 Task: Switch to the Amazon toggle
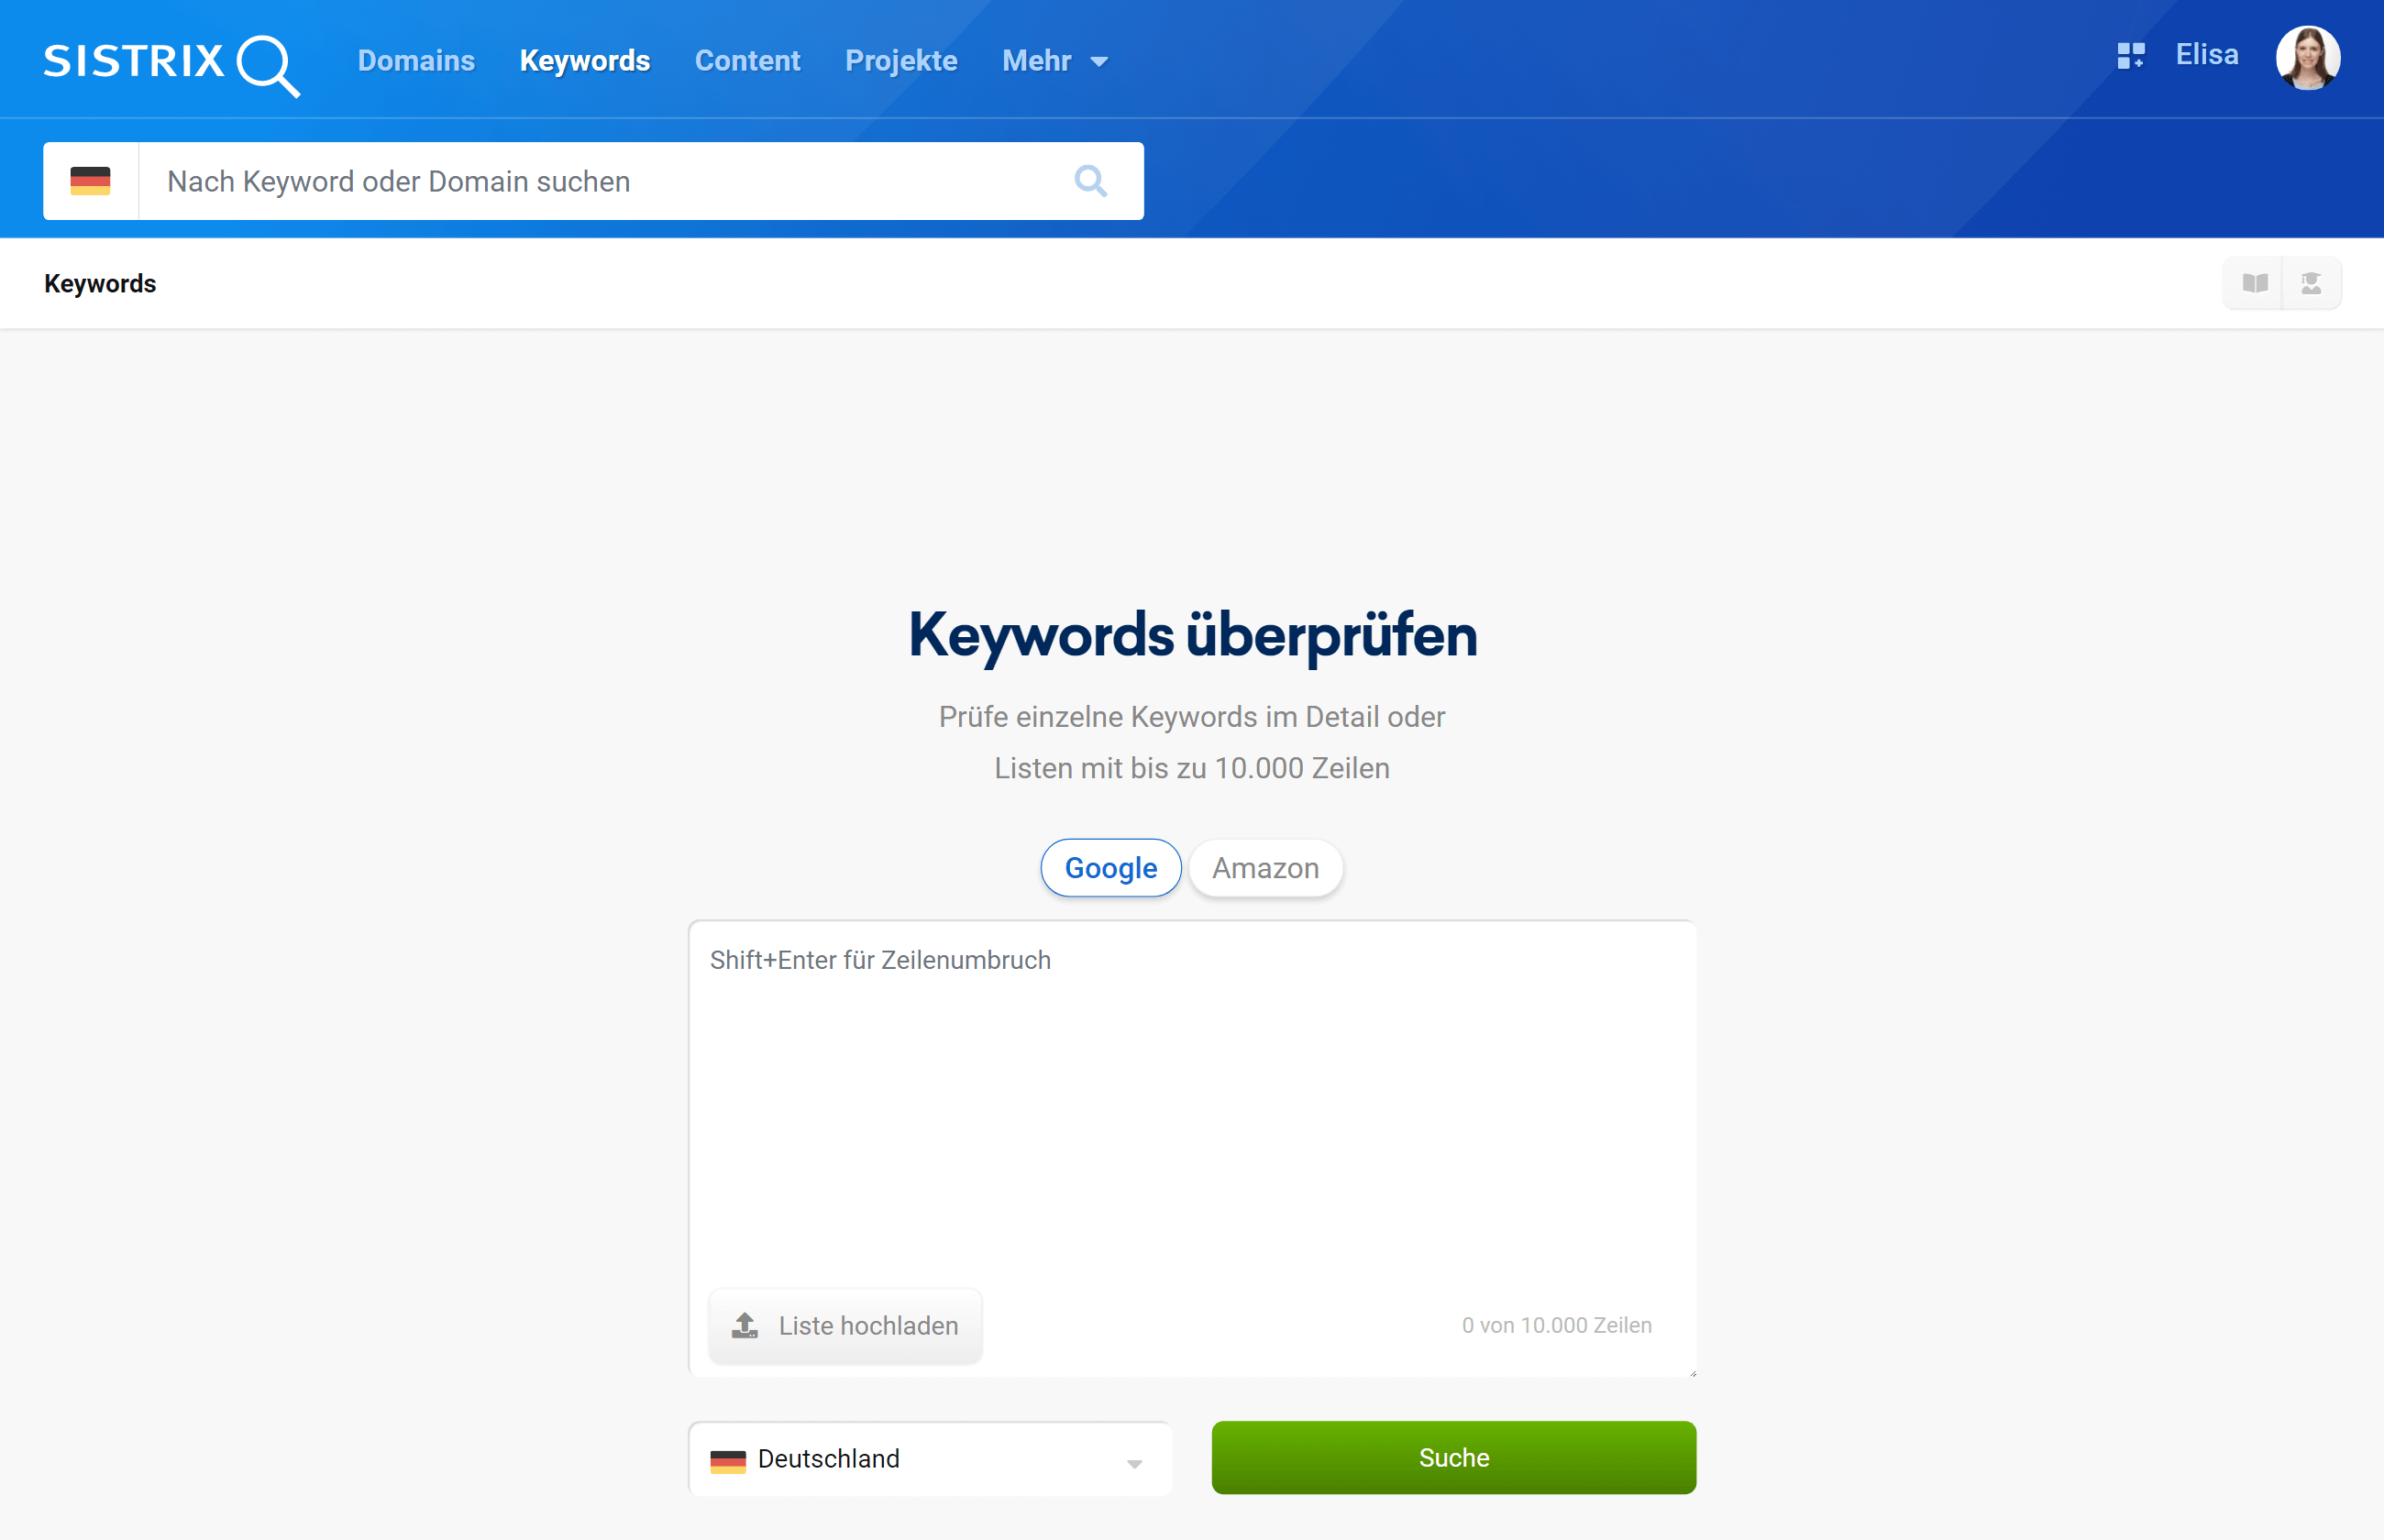[1265, 868]
